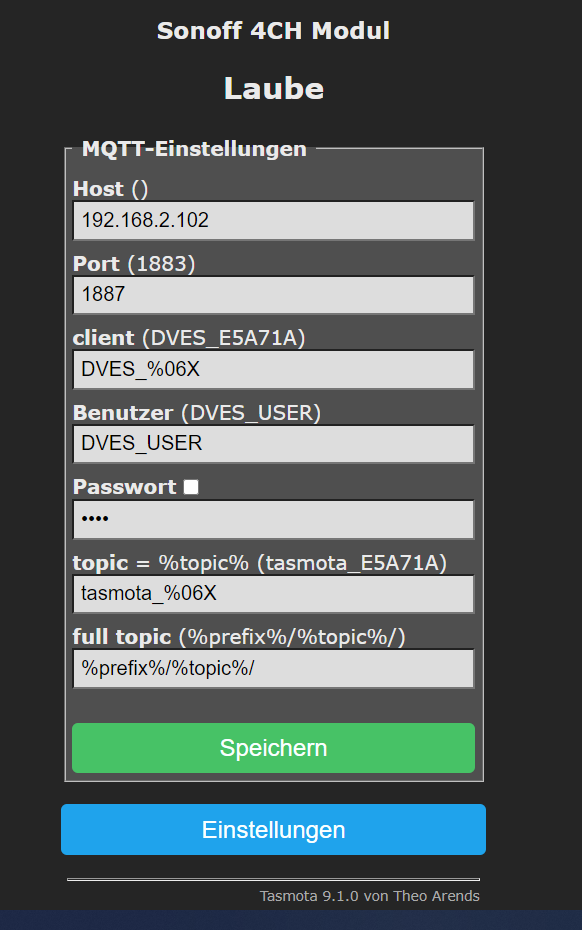The width and height of the screenshot is (582, 930).
Task: Click the Speichern button
Action: (x=273, y=748)
